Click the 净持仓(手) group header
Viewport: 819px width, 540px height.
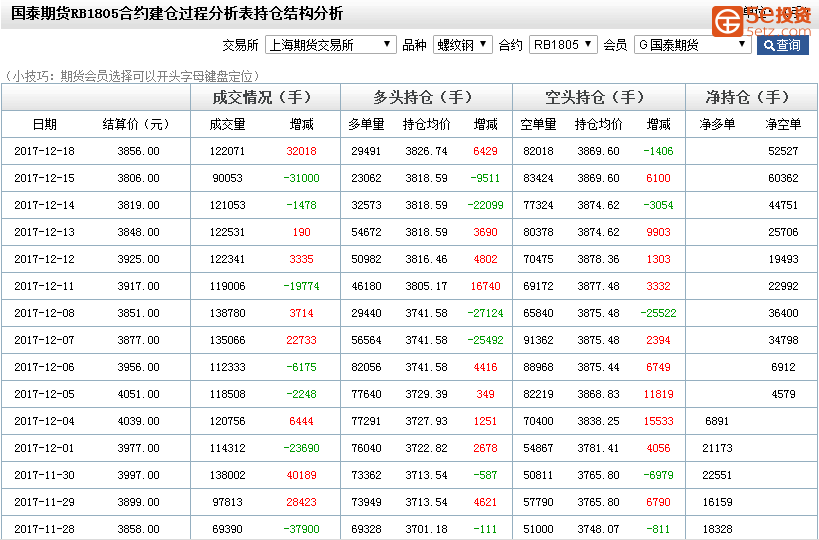pos(748,97)
